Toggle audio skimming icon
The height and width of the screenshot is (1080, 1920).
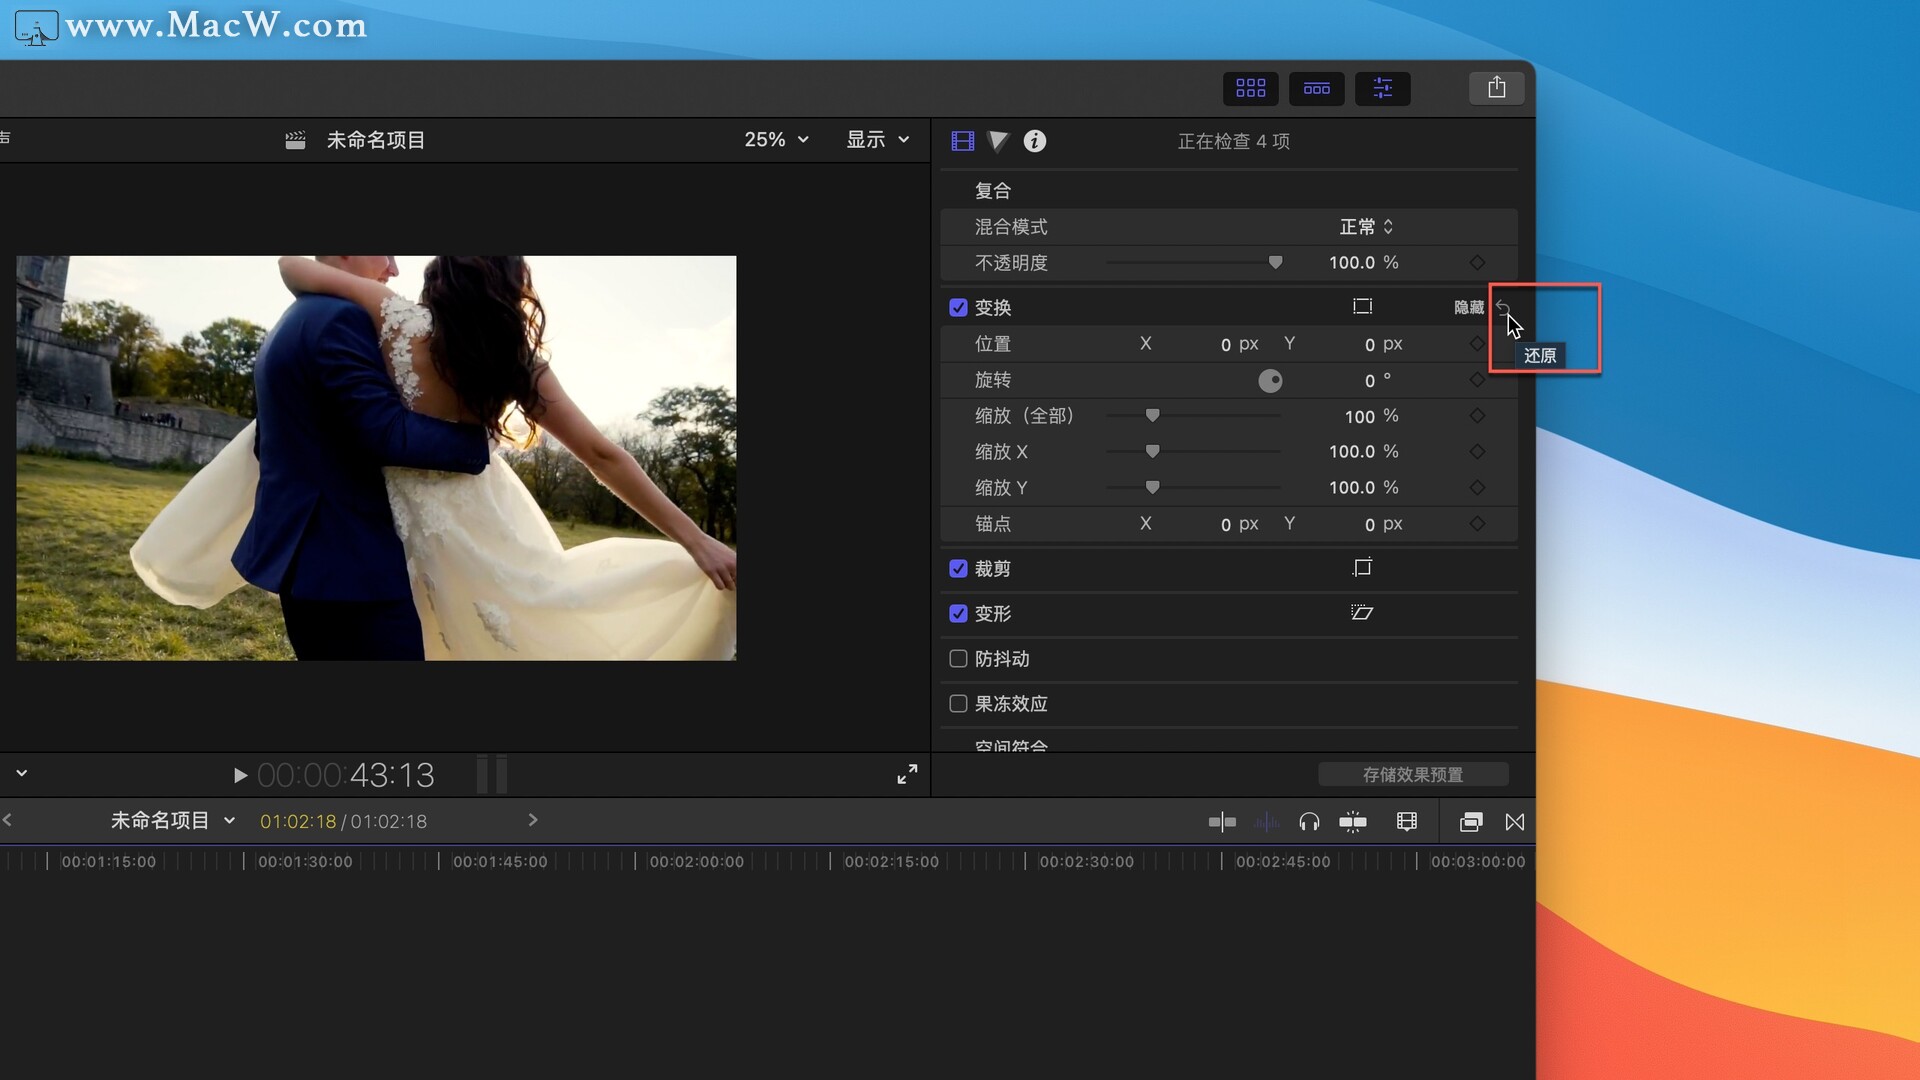click(1266, 822)
